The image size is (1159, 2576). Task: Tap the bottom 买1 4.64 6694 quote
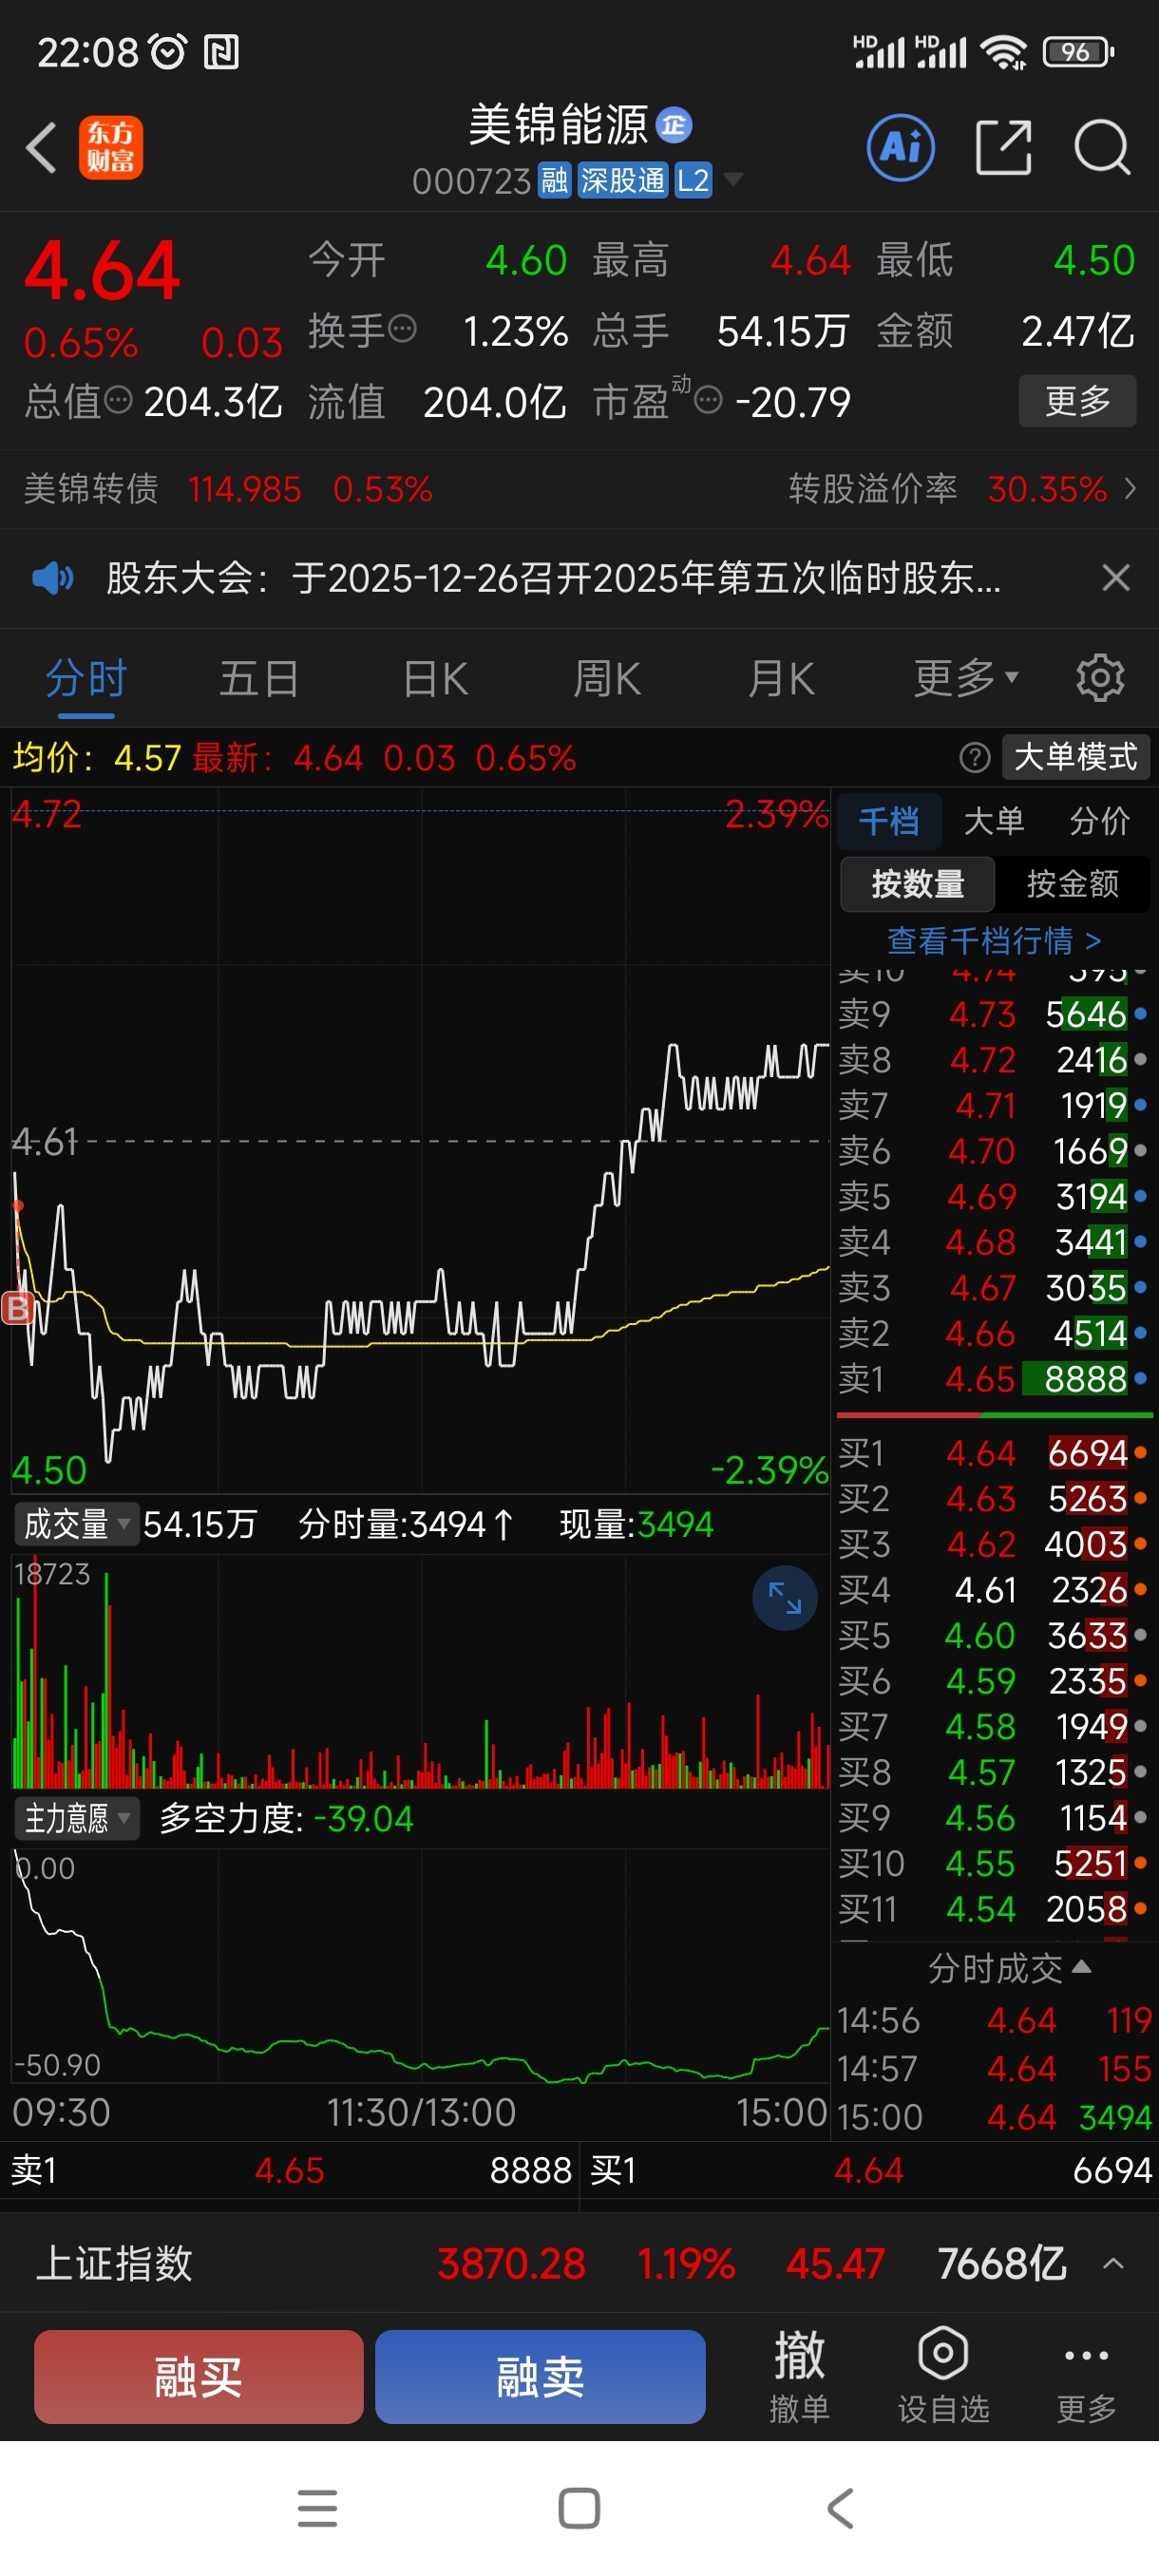[x=870, y=2171]
